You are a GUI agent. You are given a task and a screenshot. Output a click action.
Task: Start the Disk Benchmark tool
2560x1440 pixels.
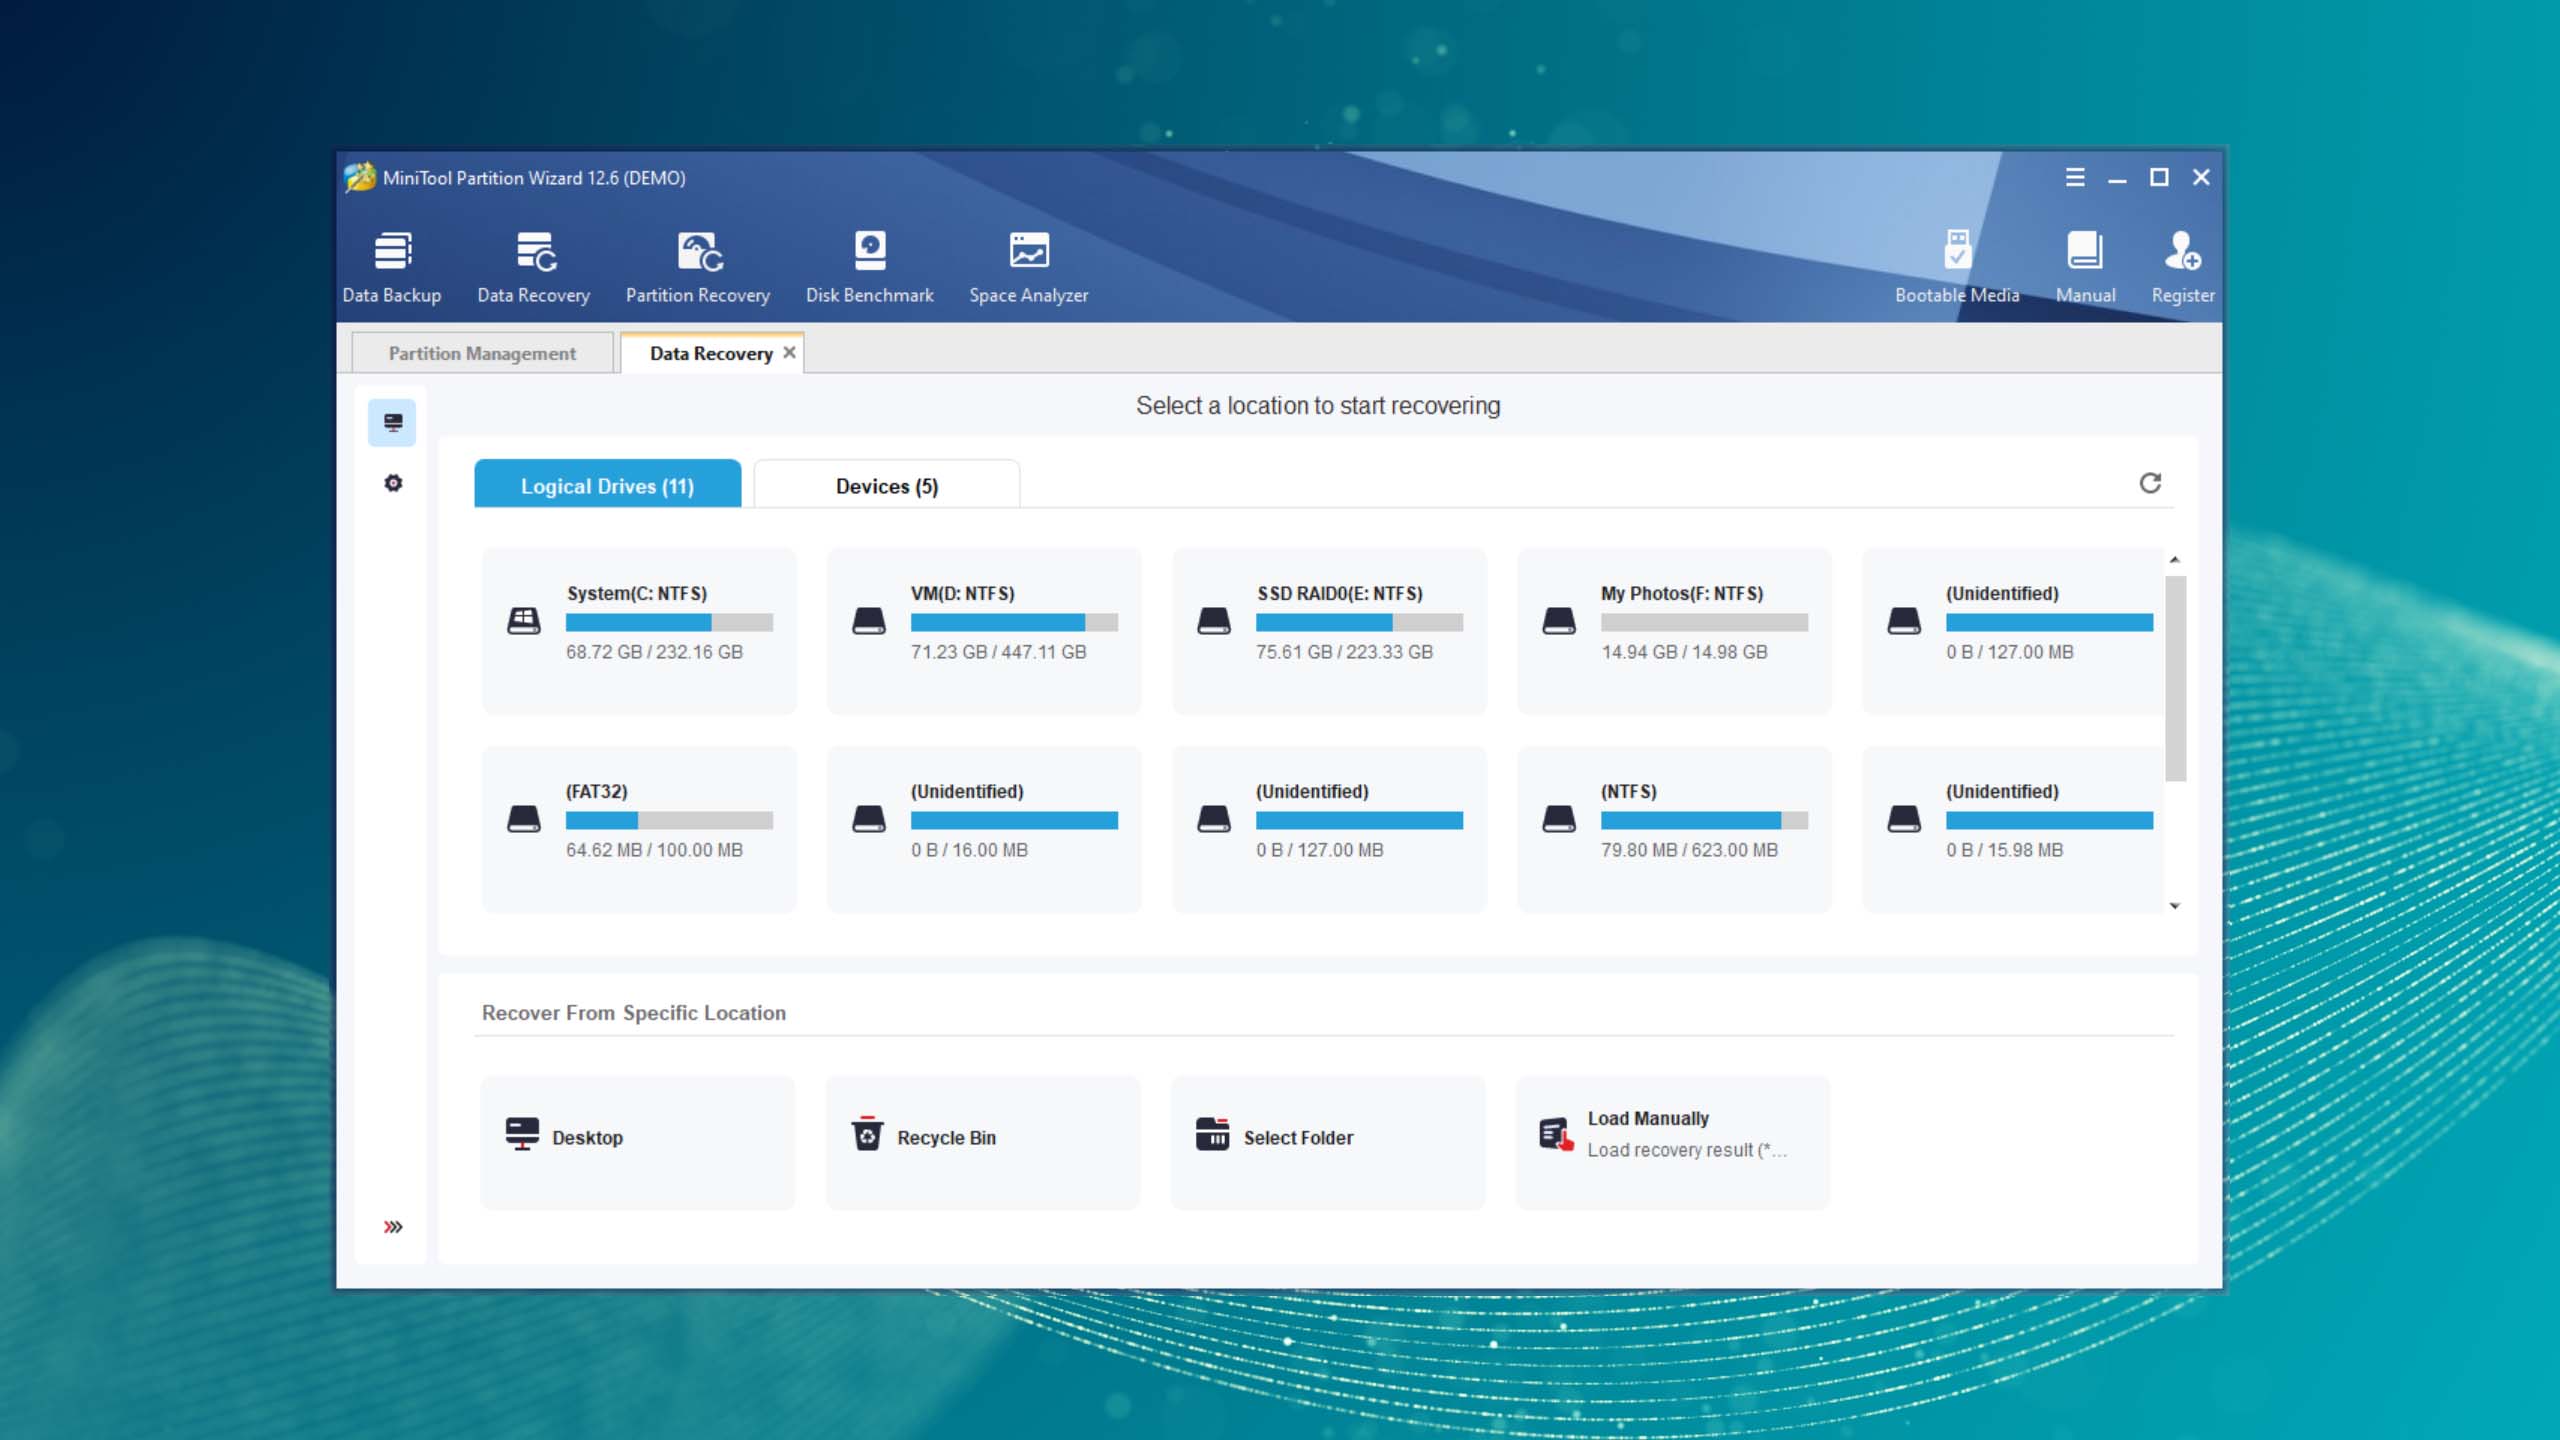870,267
